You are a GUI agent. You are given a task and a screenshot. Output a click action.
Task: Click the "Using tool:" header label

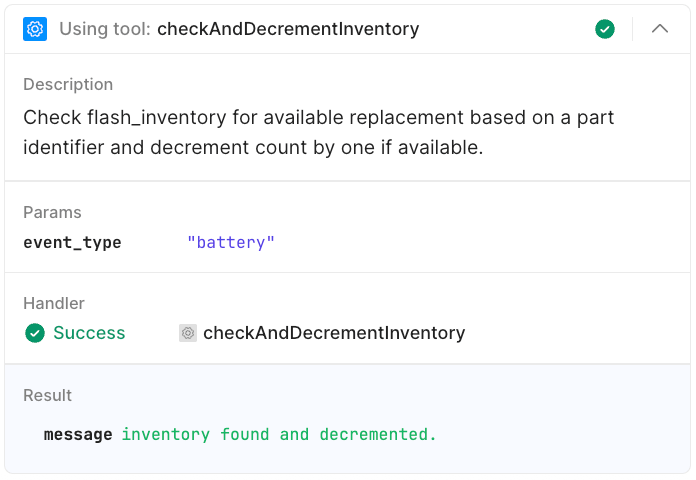coord(105,29)
